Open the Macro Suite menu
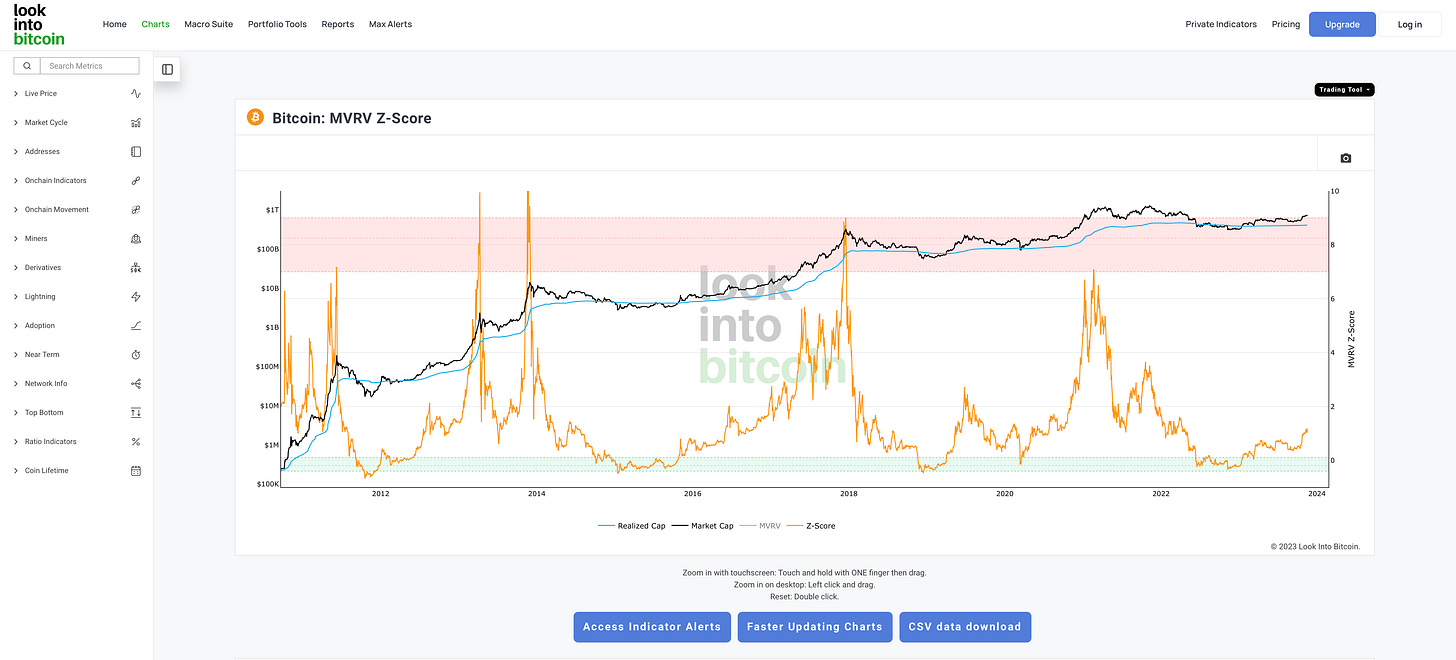This screenshot has width=1456, height=660. coord(209,24)
